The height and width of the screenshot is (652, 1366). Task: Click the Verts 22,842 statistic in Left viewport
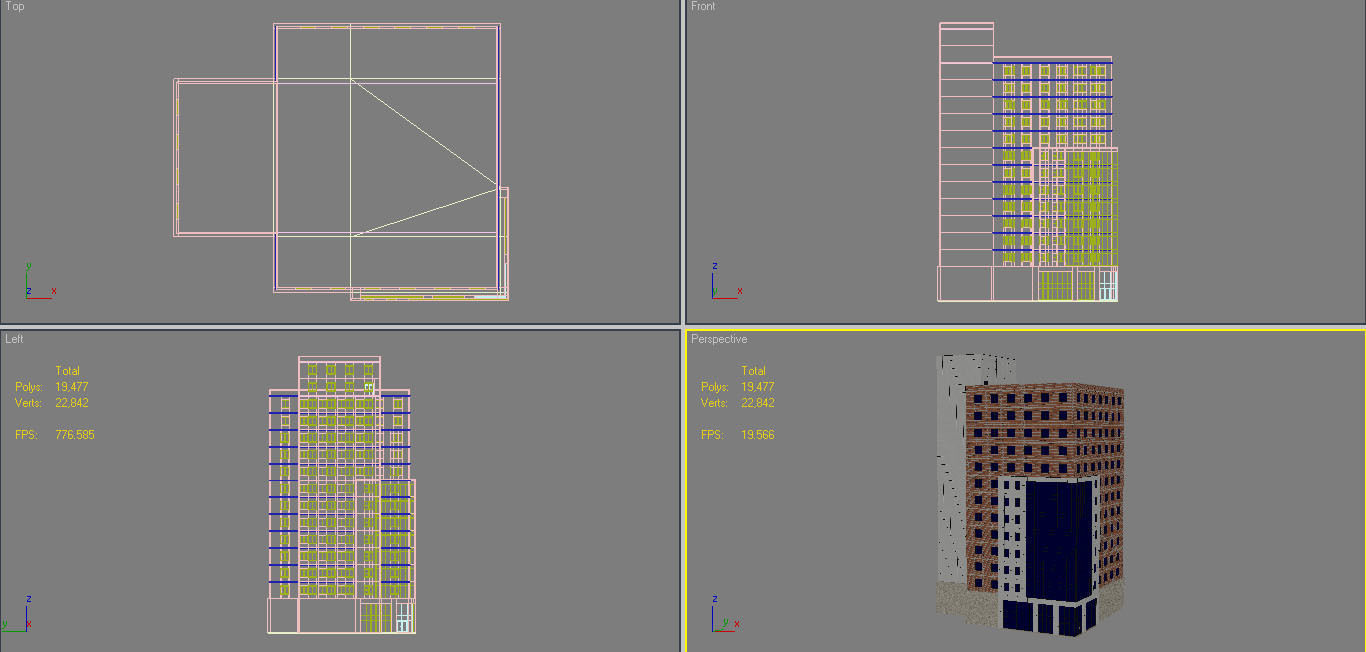tap(52, 403)
